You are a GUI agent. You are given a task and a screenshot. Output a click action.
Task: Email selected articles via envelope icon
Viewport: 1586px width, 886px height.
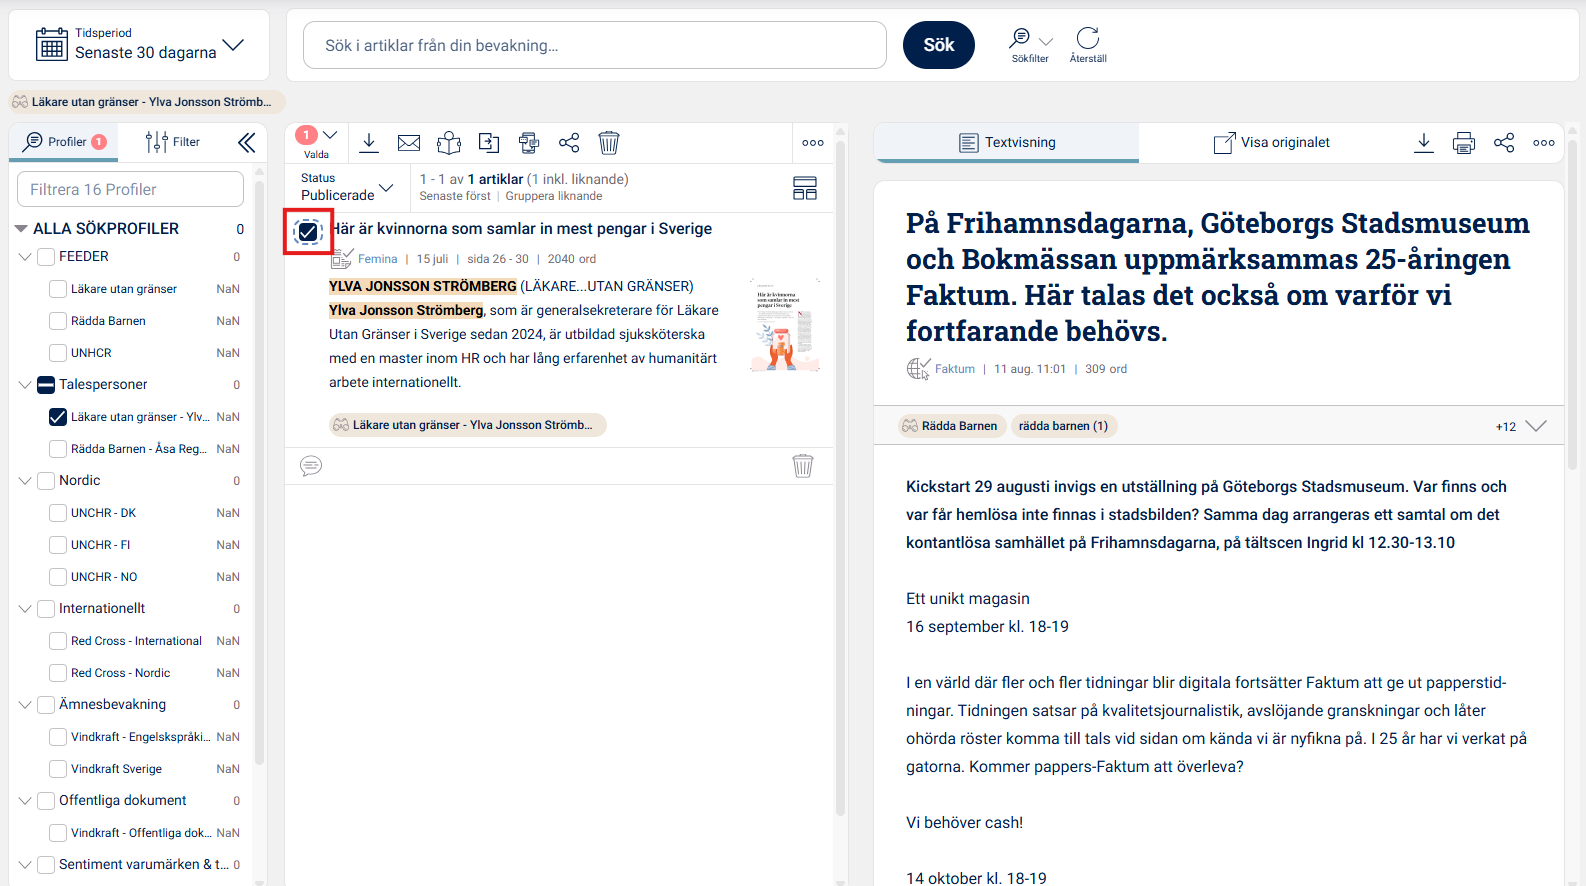[409, 143]
